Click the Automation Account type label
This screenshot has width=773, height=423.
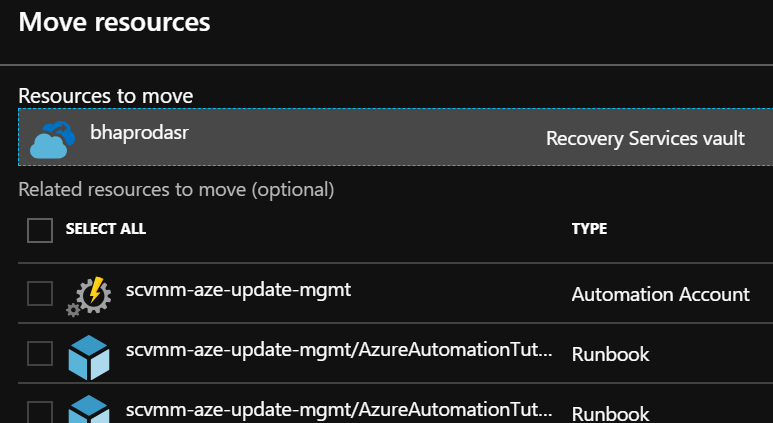point(660,295)
